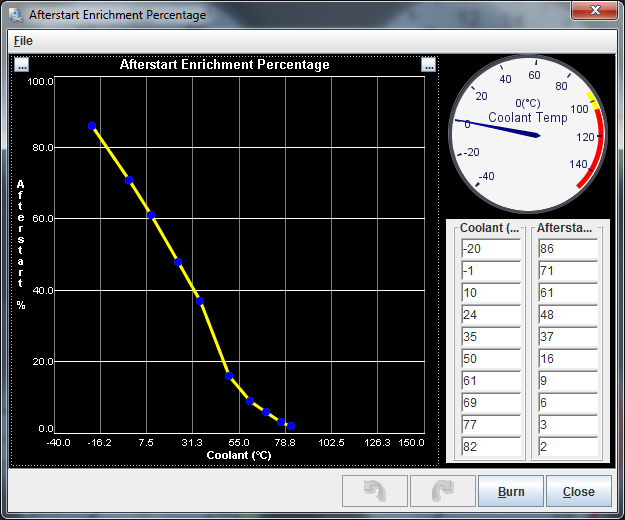The width and height of the screenshot is (625, 520).
Task: Click the coolant cell showing 50
Action: [x=490, y=359]
